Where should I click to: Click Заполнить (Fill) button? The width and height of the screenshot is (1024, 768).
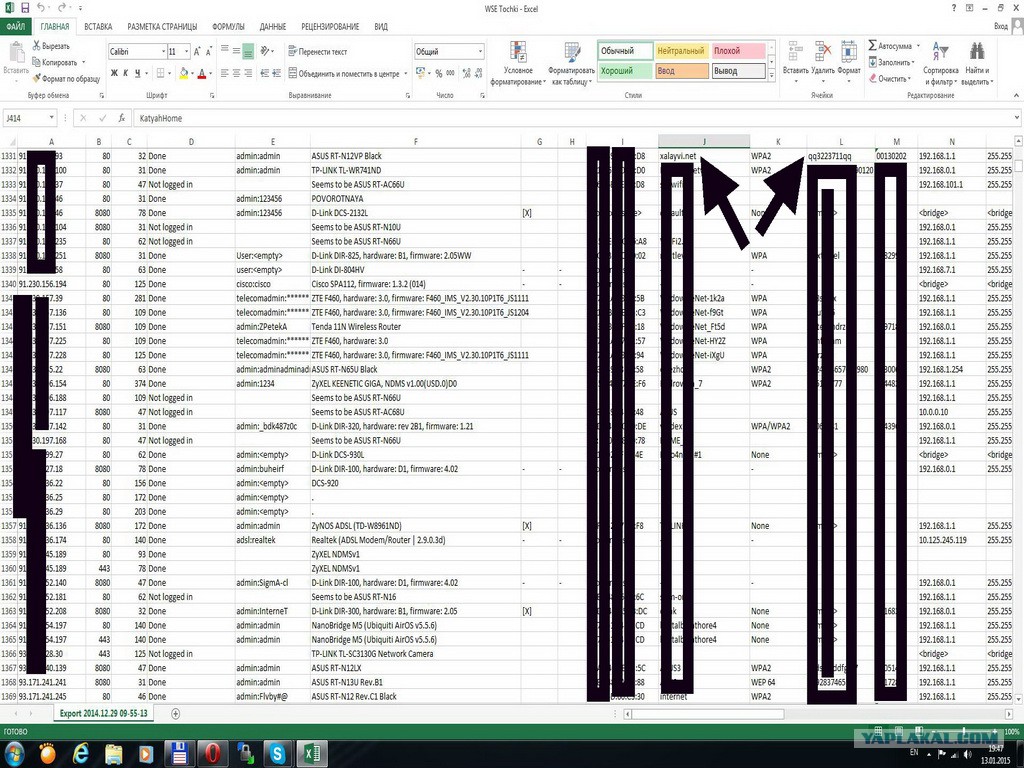coord(891,63)
